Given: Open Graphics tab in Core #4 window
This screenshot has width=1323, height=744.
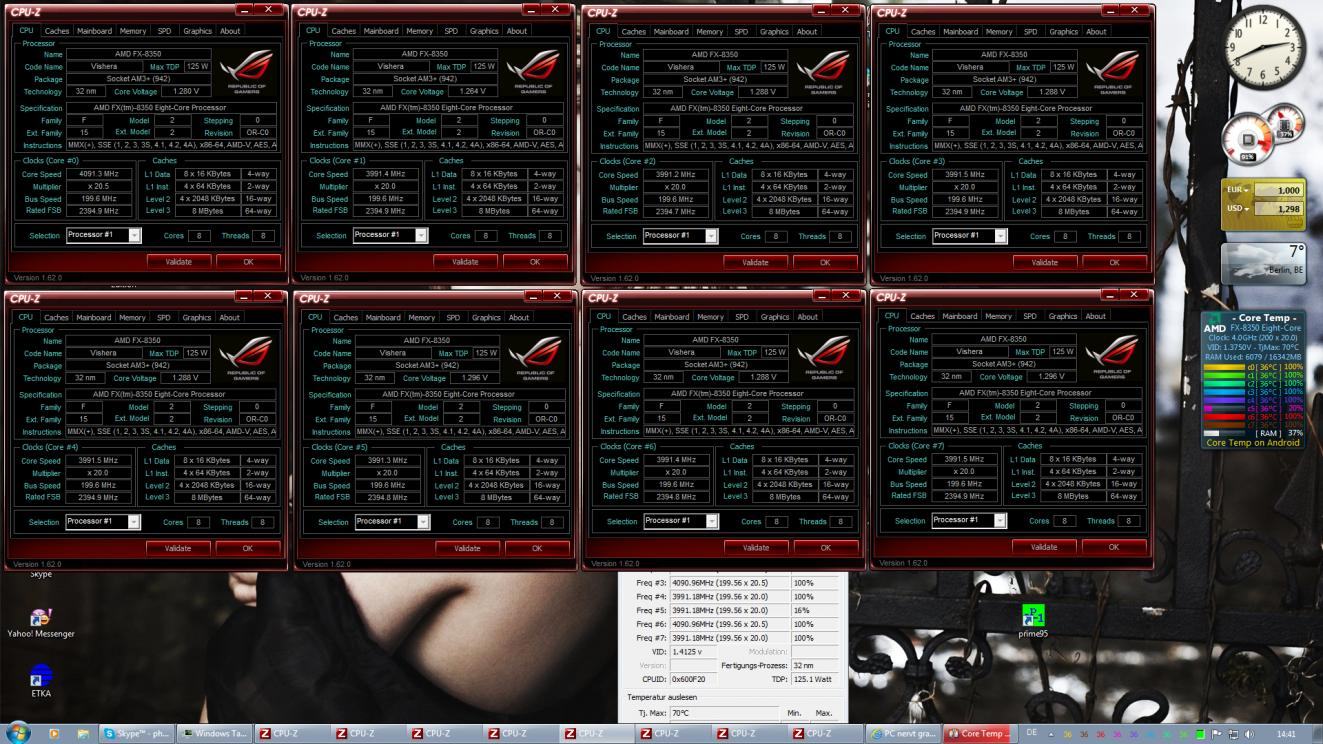Looking at the screenshot, I should [x=197, y=317].
